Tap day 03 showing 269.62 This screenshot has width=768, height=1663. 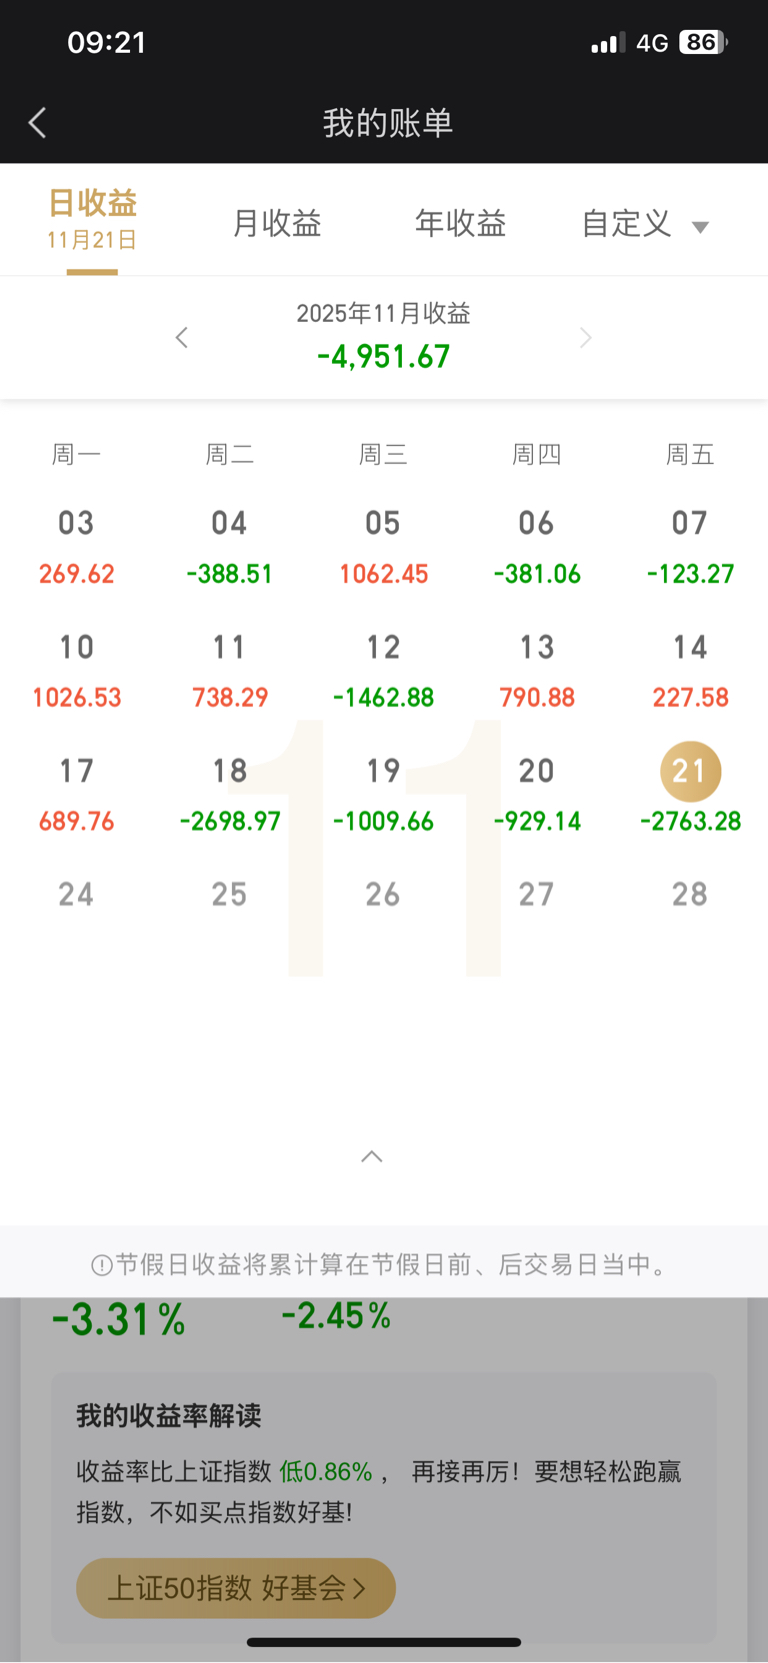pos(77,547)
